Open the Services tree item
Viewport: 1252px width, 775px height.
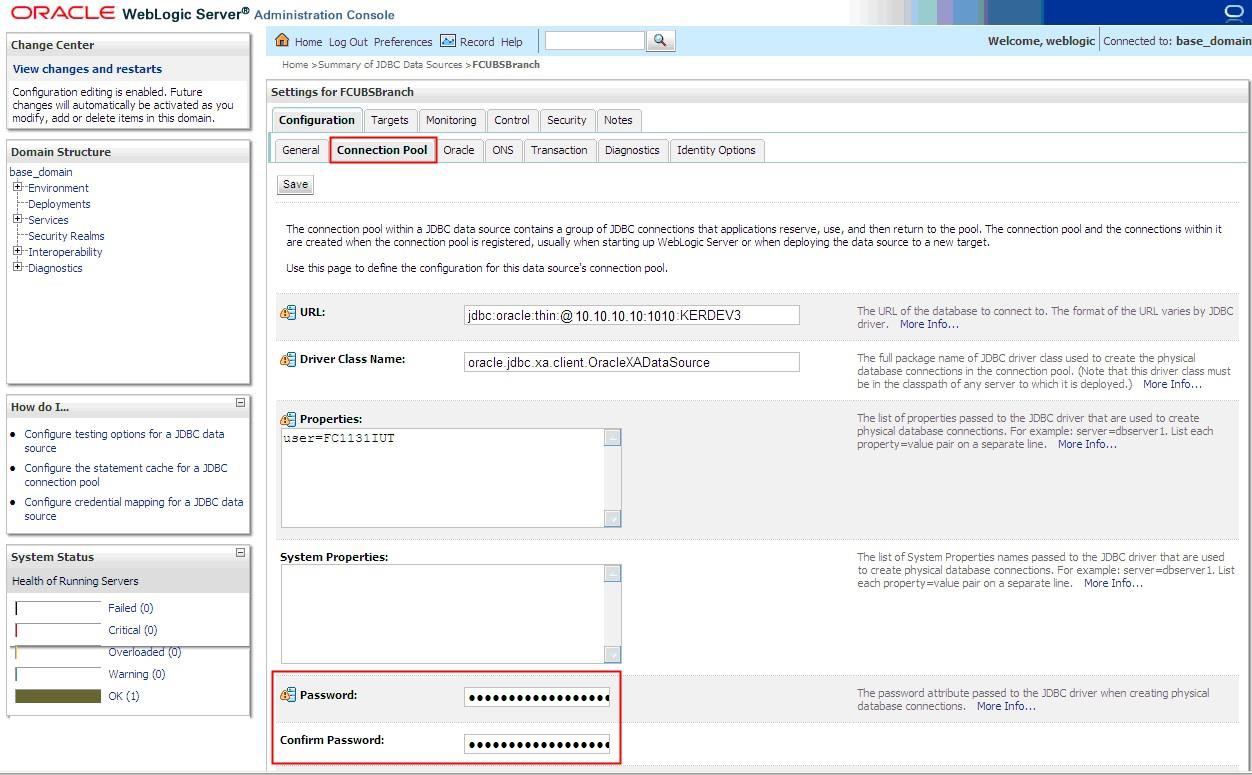[48, 220]
